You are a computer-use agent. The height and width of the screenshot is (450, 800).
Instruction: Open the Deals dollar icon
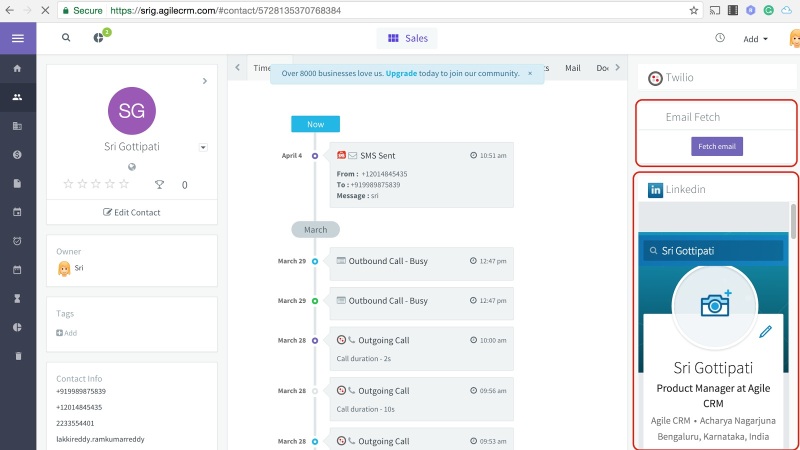click(17, 155)
